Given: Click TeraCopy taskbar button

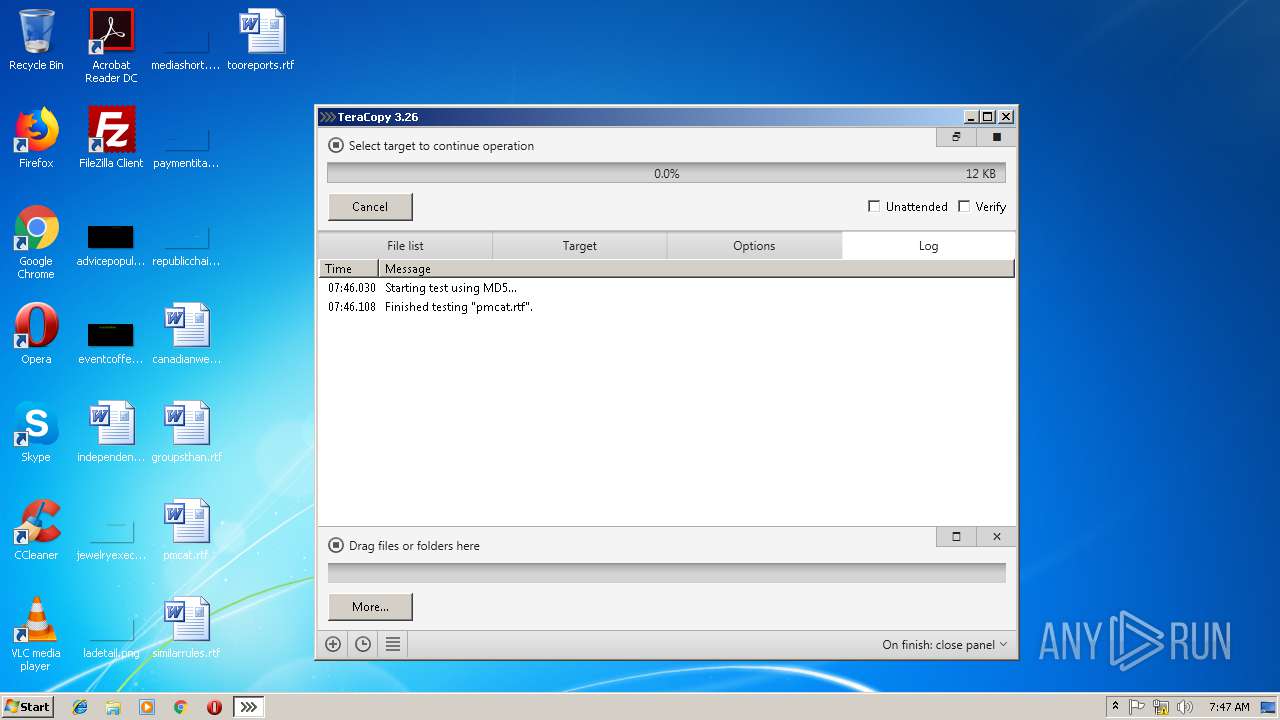Looking at the screenshot, I should [x=248, y=707].
